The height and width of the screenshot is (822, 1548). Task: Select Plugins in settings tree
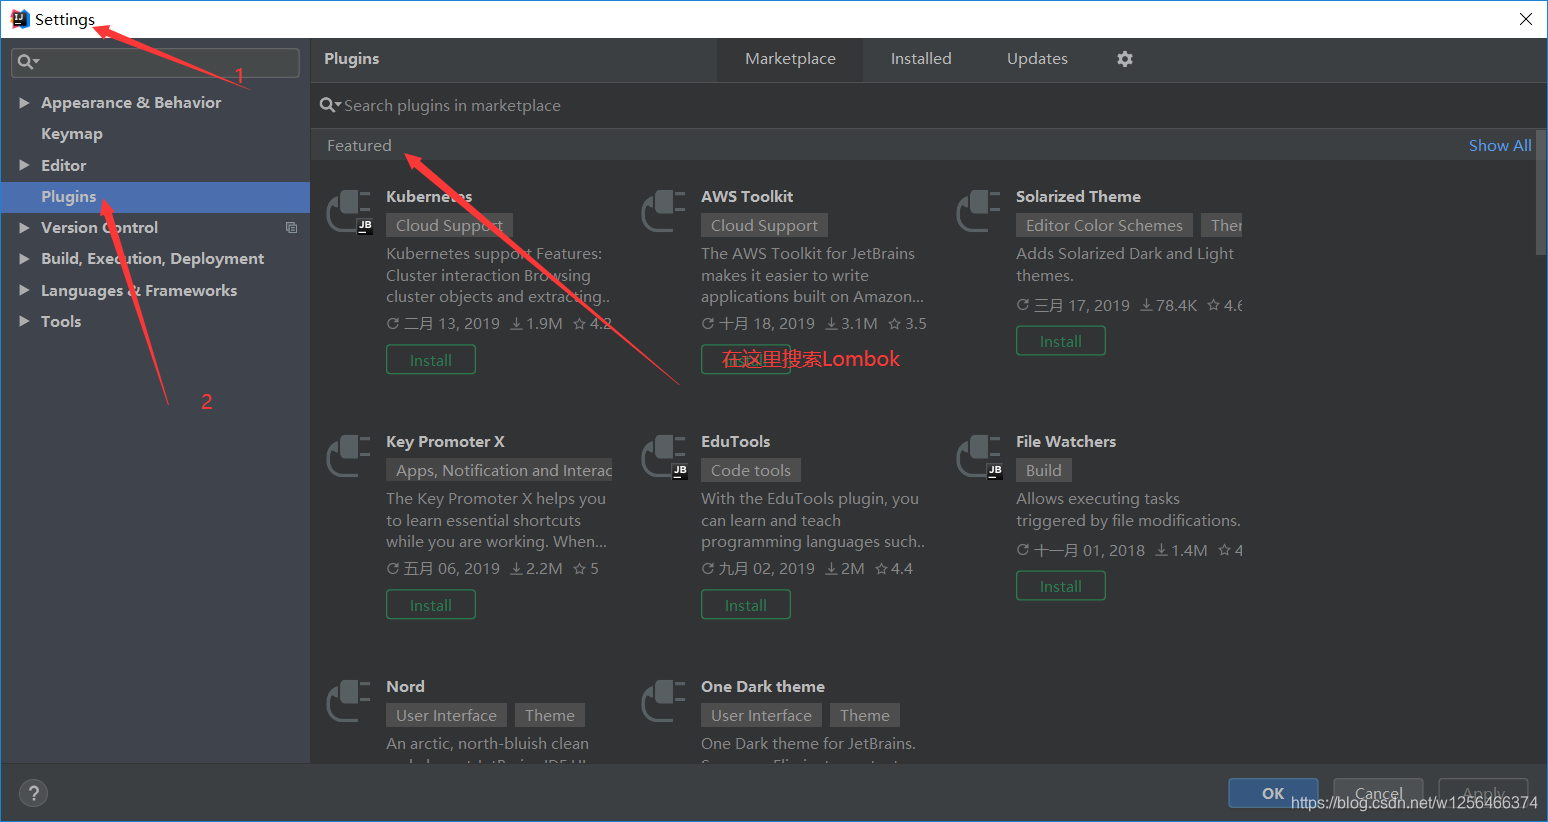pos(155,197)
